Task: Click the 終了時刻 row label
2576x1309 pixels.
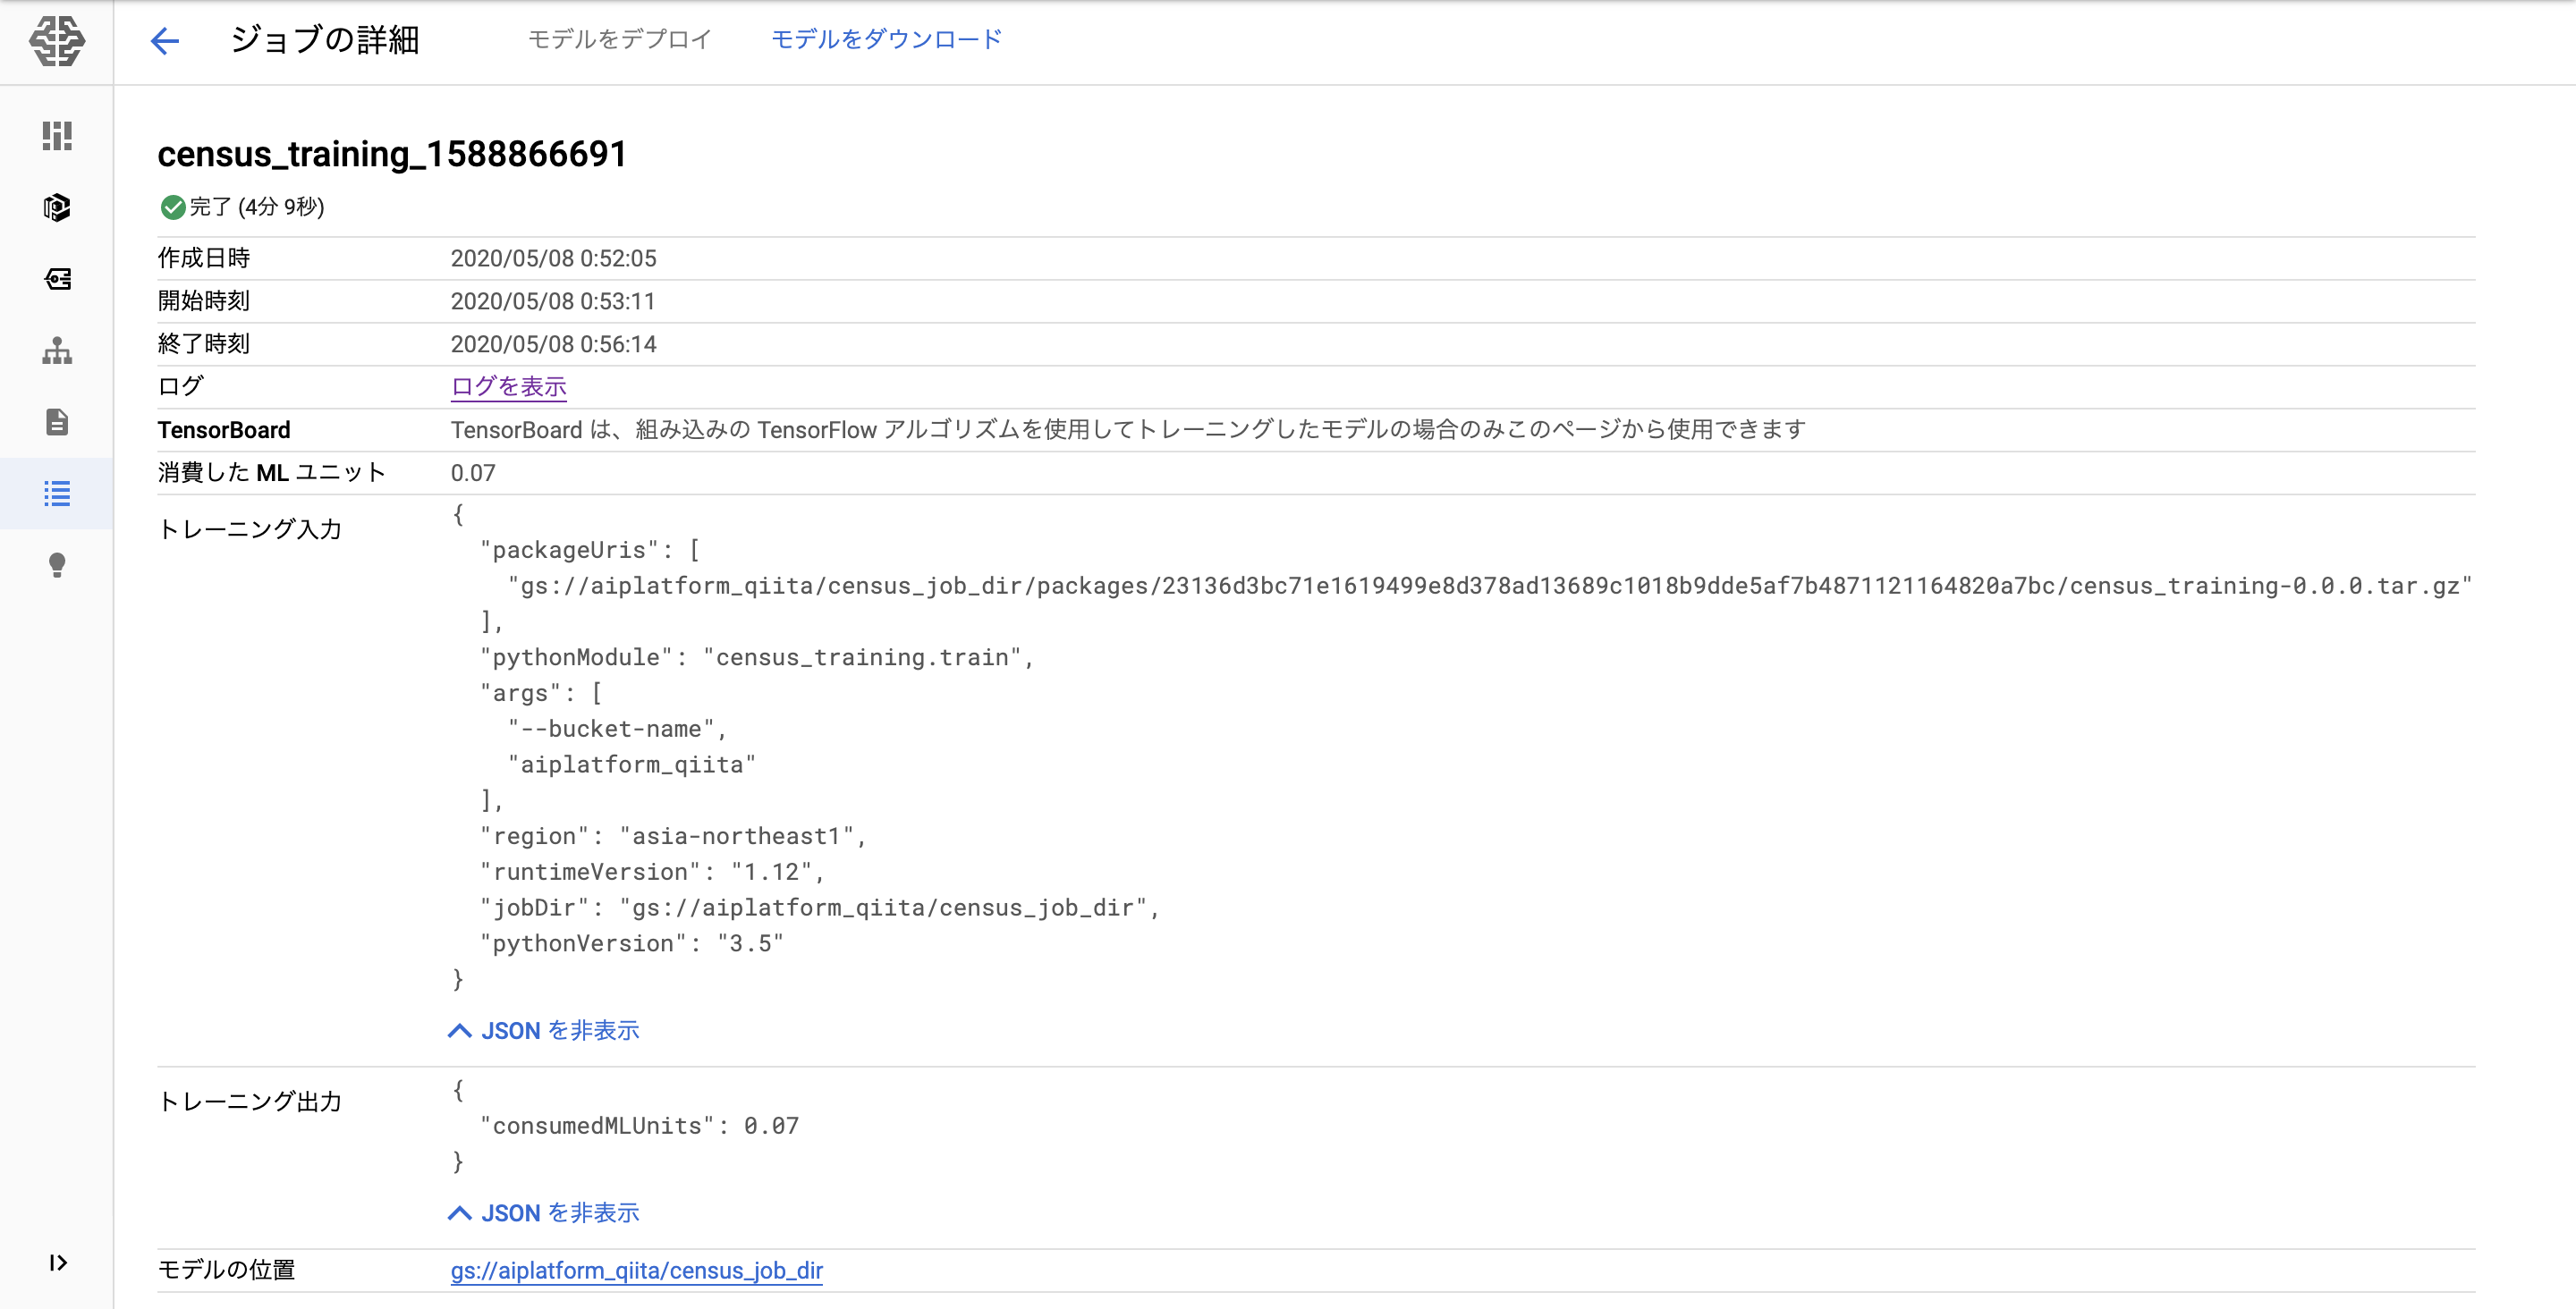Action: point(204,344)
